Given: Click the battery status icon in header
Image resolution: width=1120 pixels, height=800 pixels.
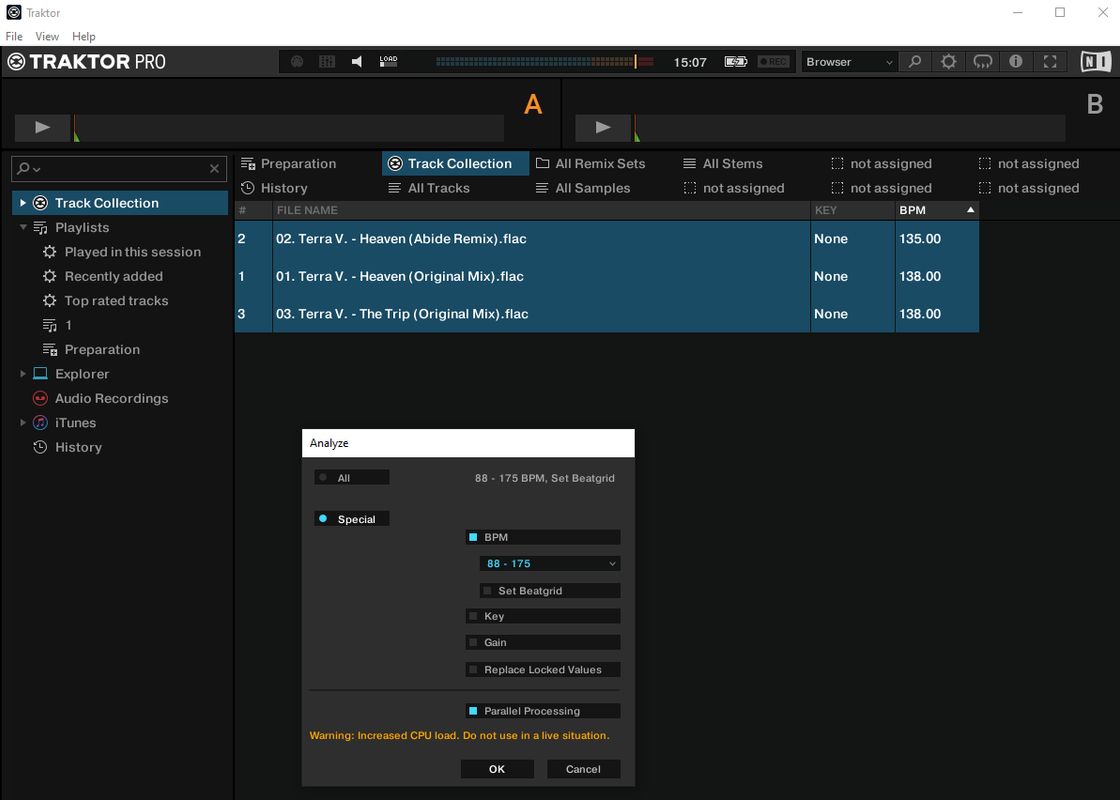Looking at the screenshot, I should tap(736, 61).
